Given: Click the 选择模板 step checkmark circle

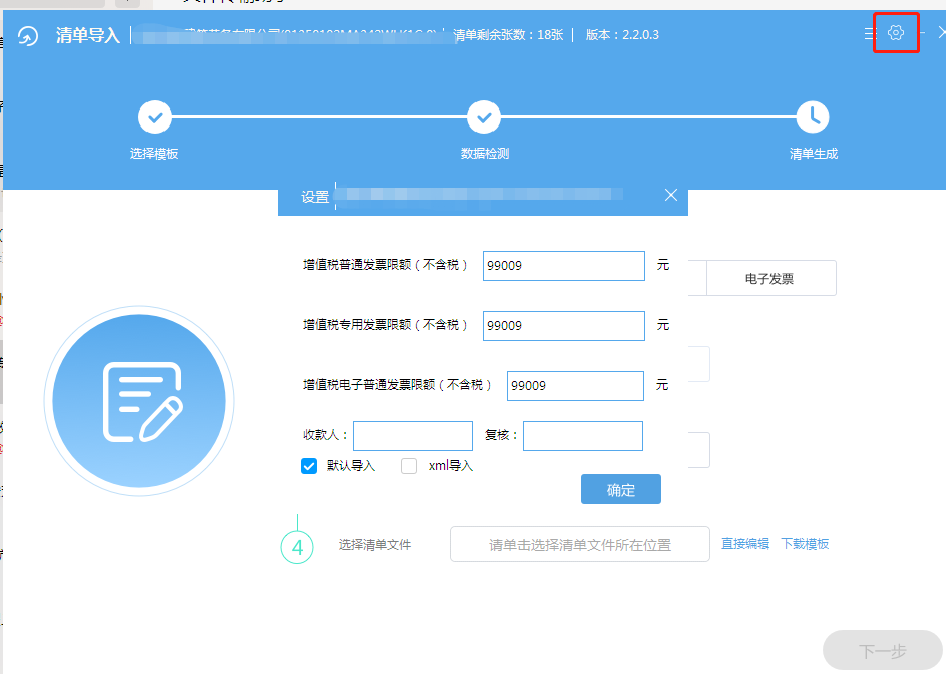Looking at the screenshot, I should (x=155, y=117).
